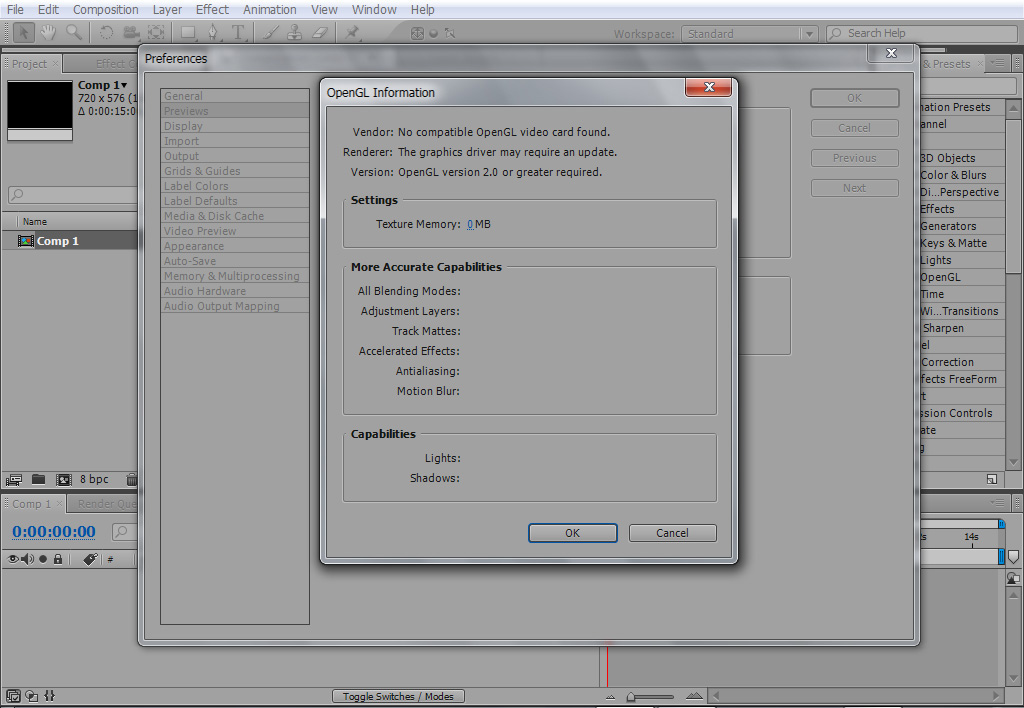Click the Texture Memory 0 value
The image size is (1024, 708).
(x=470, y=224)
